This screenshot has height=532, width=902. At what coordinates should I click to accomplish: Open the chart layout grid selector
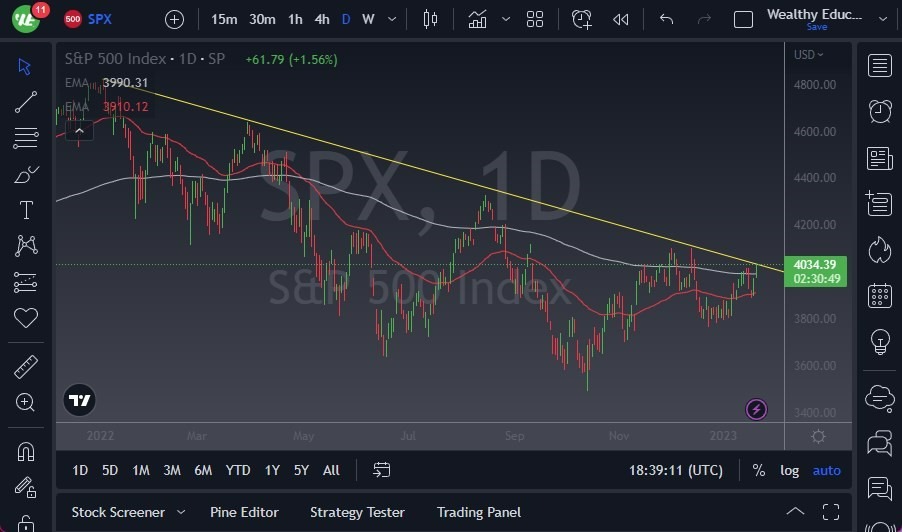click(535, 20)
